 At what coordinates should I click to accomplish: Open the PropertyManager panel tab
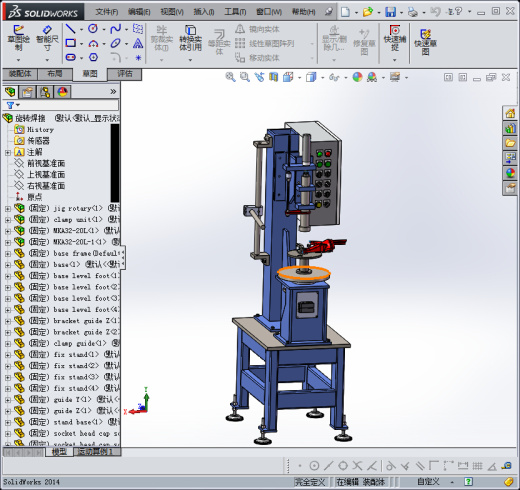pos(28,92)
